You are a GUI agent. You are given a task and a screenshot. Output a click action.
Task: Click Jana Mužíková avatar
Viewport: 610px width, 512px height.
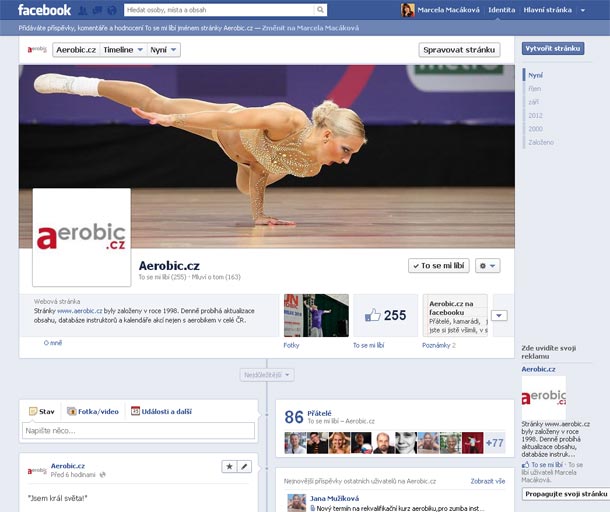tap(296, 503)
